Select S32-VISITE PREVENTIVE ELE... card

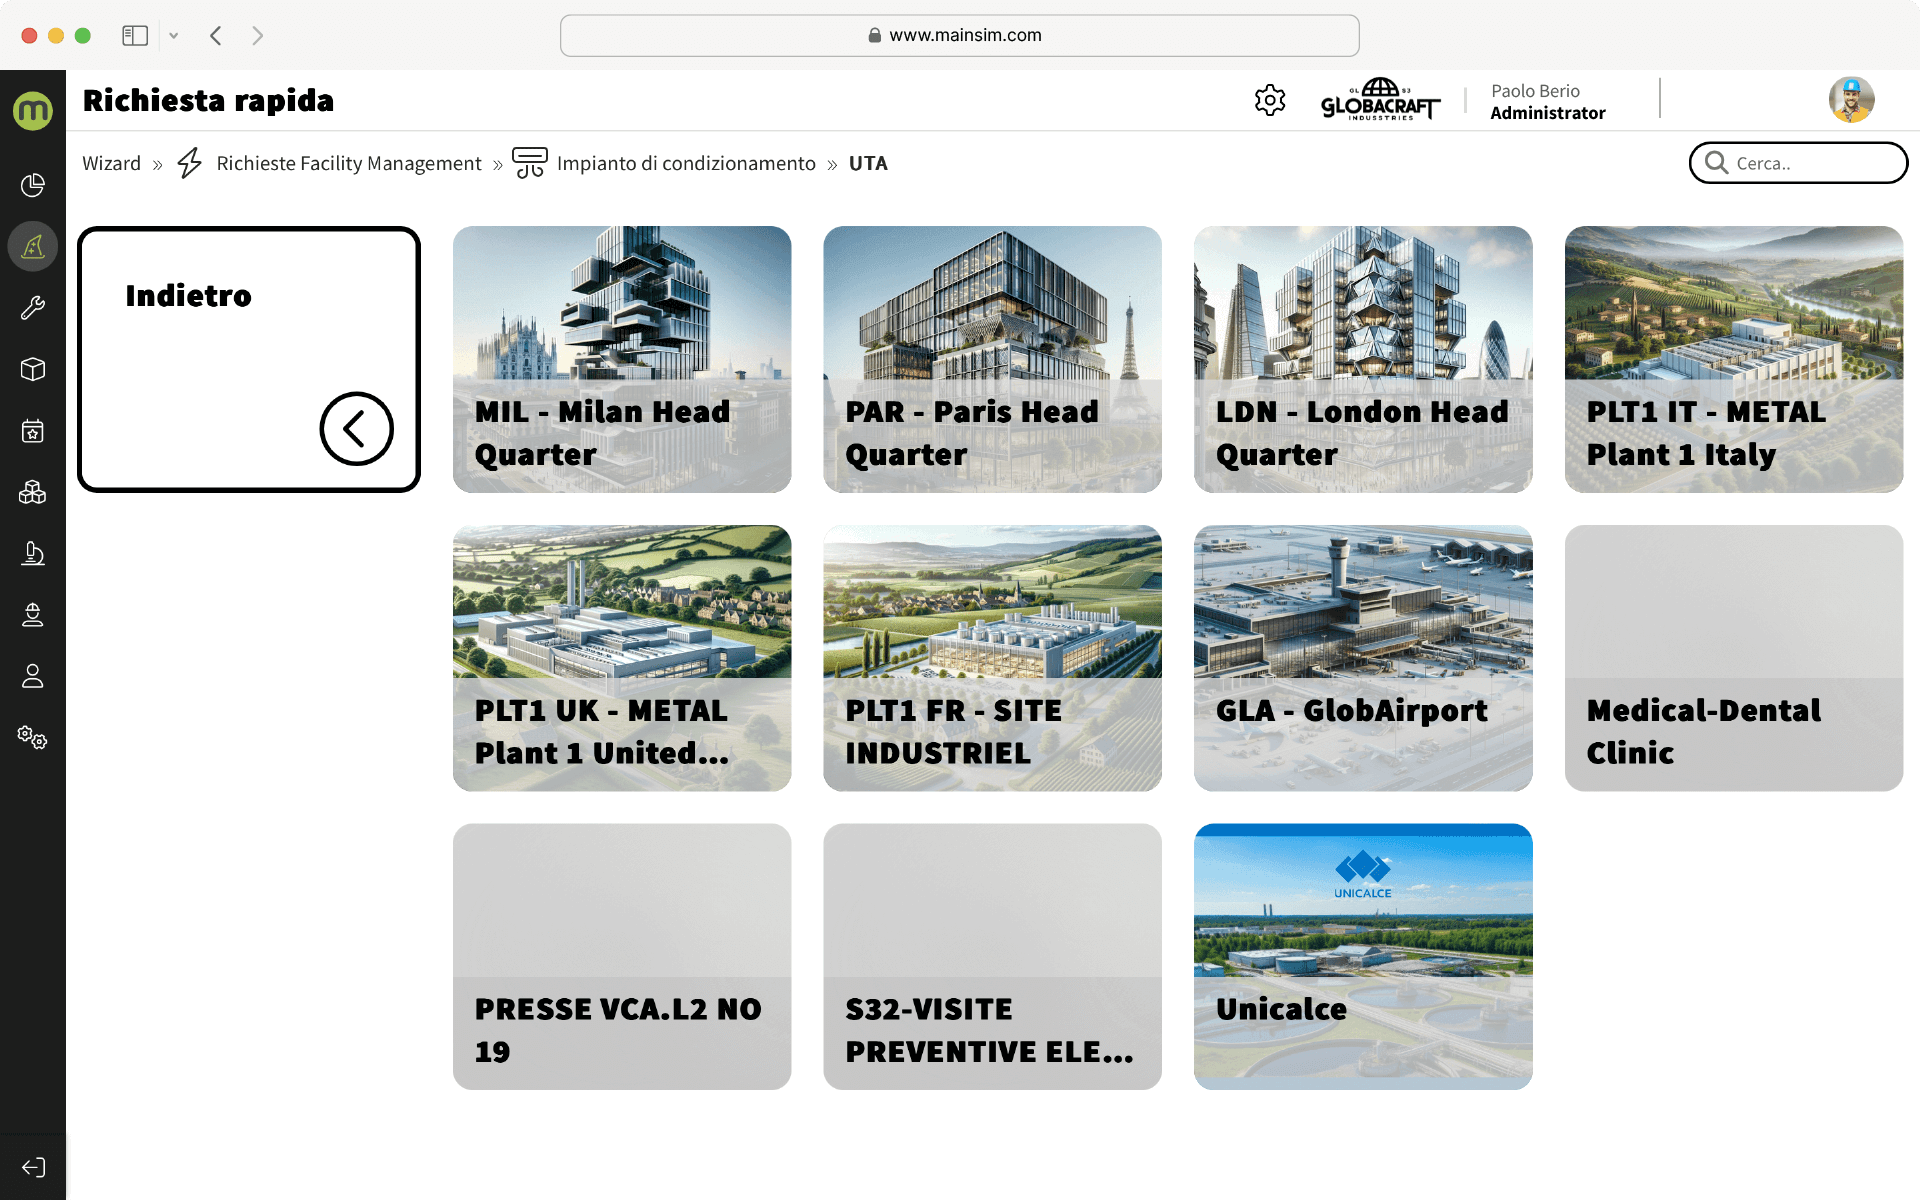992,957
